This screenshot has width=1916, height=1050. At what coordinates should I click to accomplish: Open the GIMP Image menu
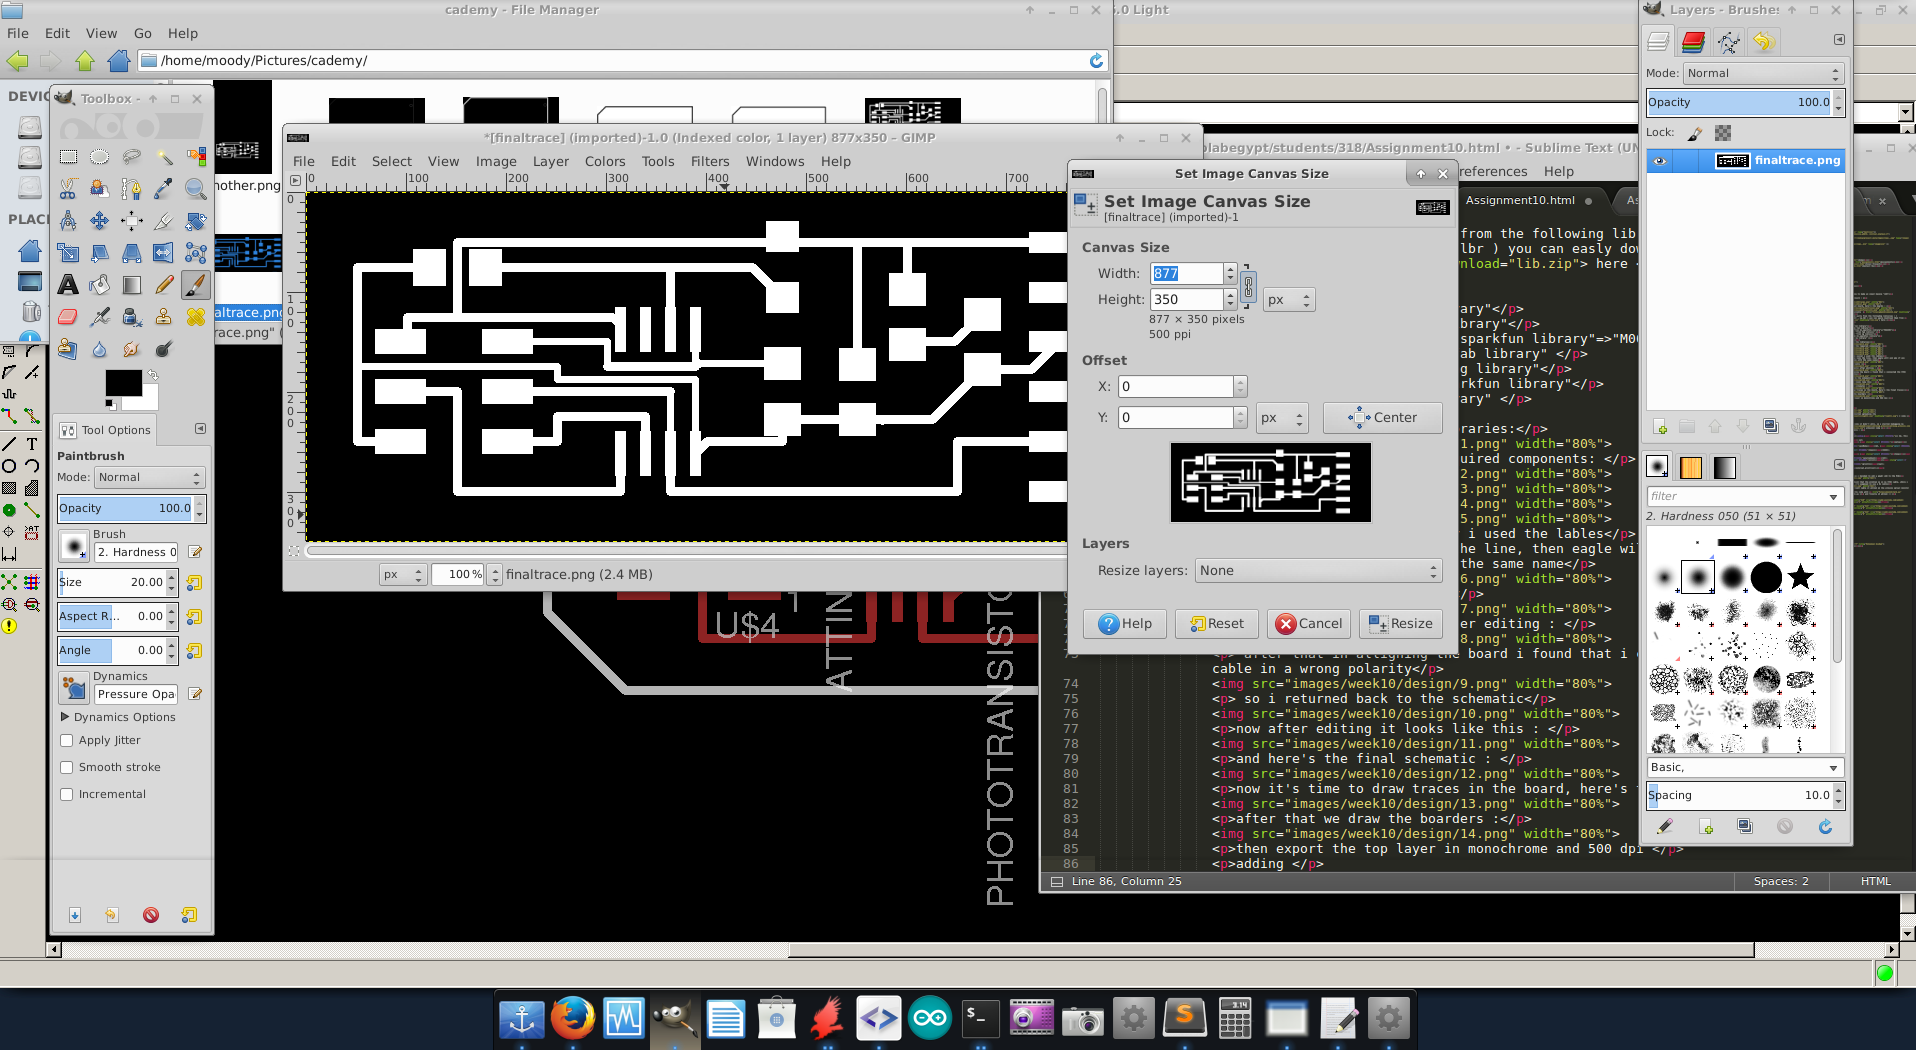496,162
